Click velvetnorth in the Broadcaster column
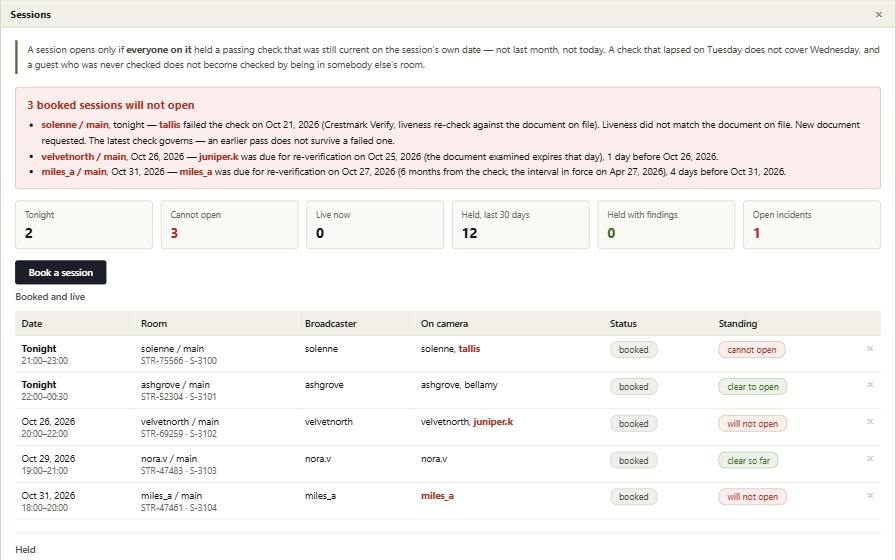 point(329,422)
